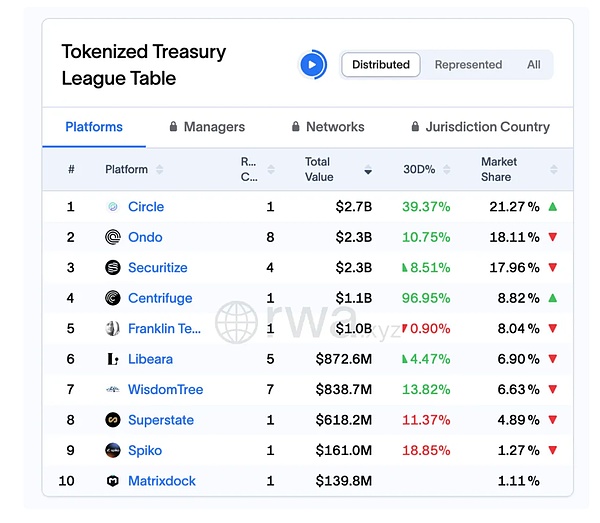Click the Libeara logo icon
This screenshot has width=600, height=523.
[113, 359]
